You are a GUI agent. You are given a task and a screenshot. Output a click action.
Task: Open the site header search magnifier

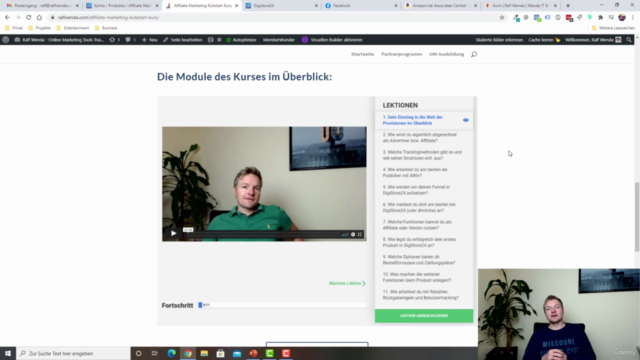click(x=474, y=54)
